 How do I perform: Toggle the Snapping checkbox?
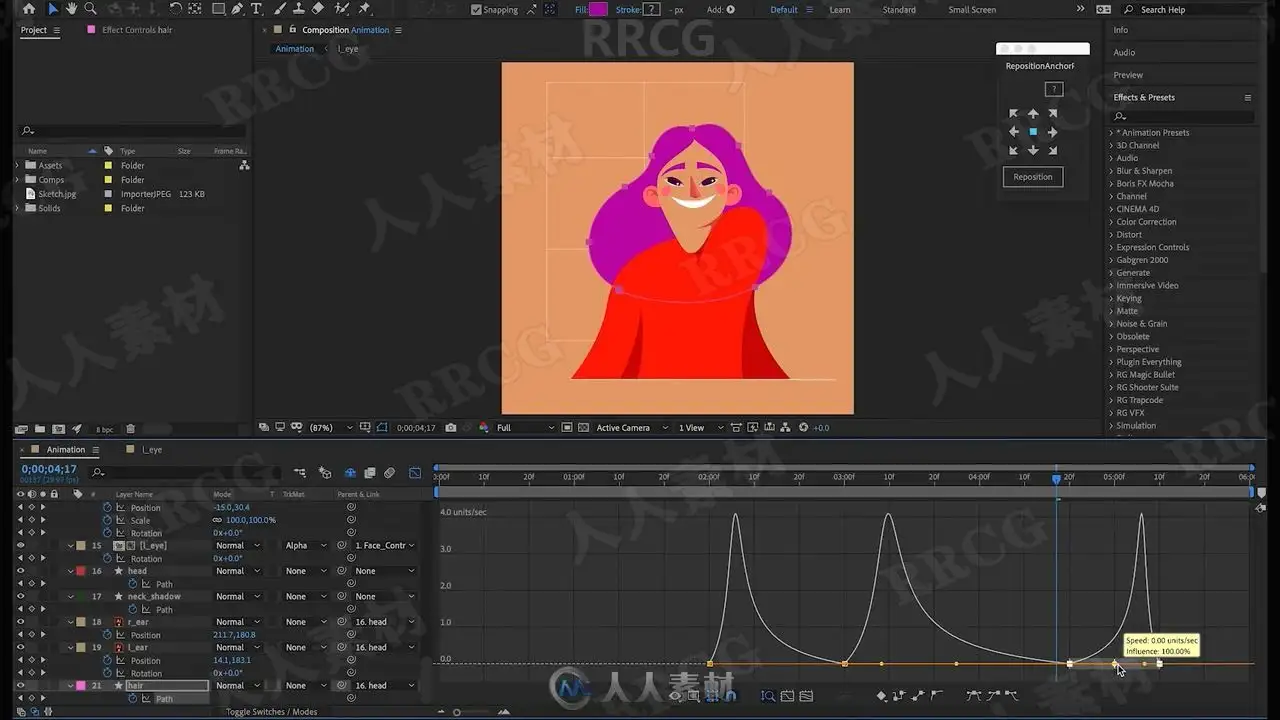[476, 10]
